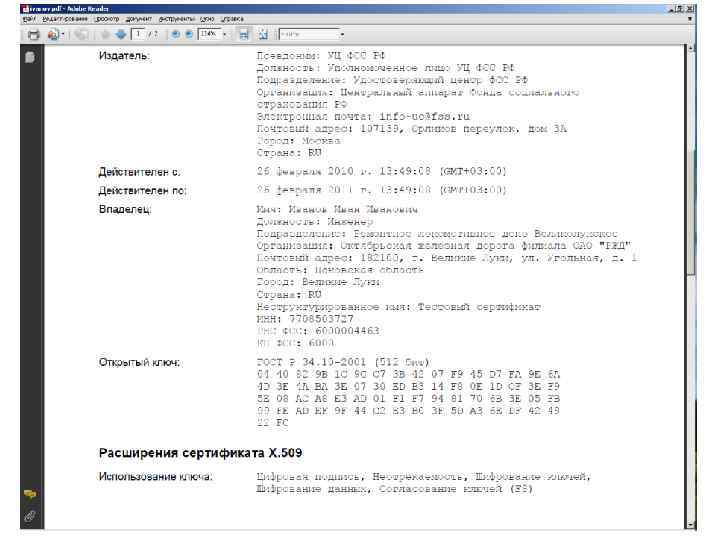
Task: Click the 'Город: Москва' line
Action: click(298, 141)
